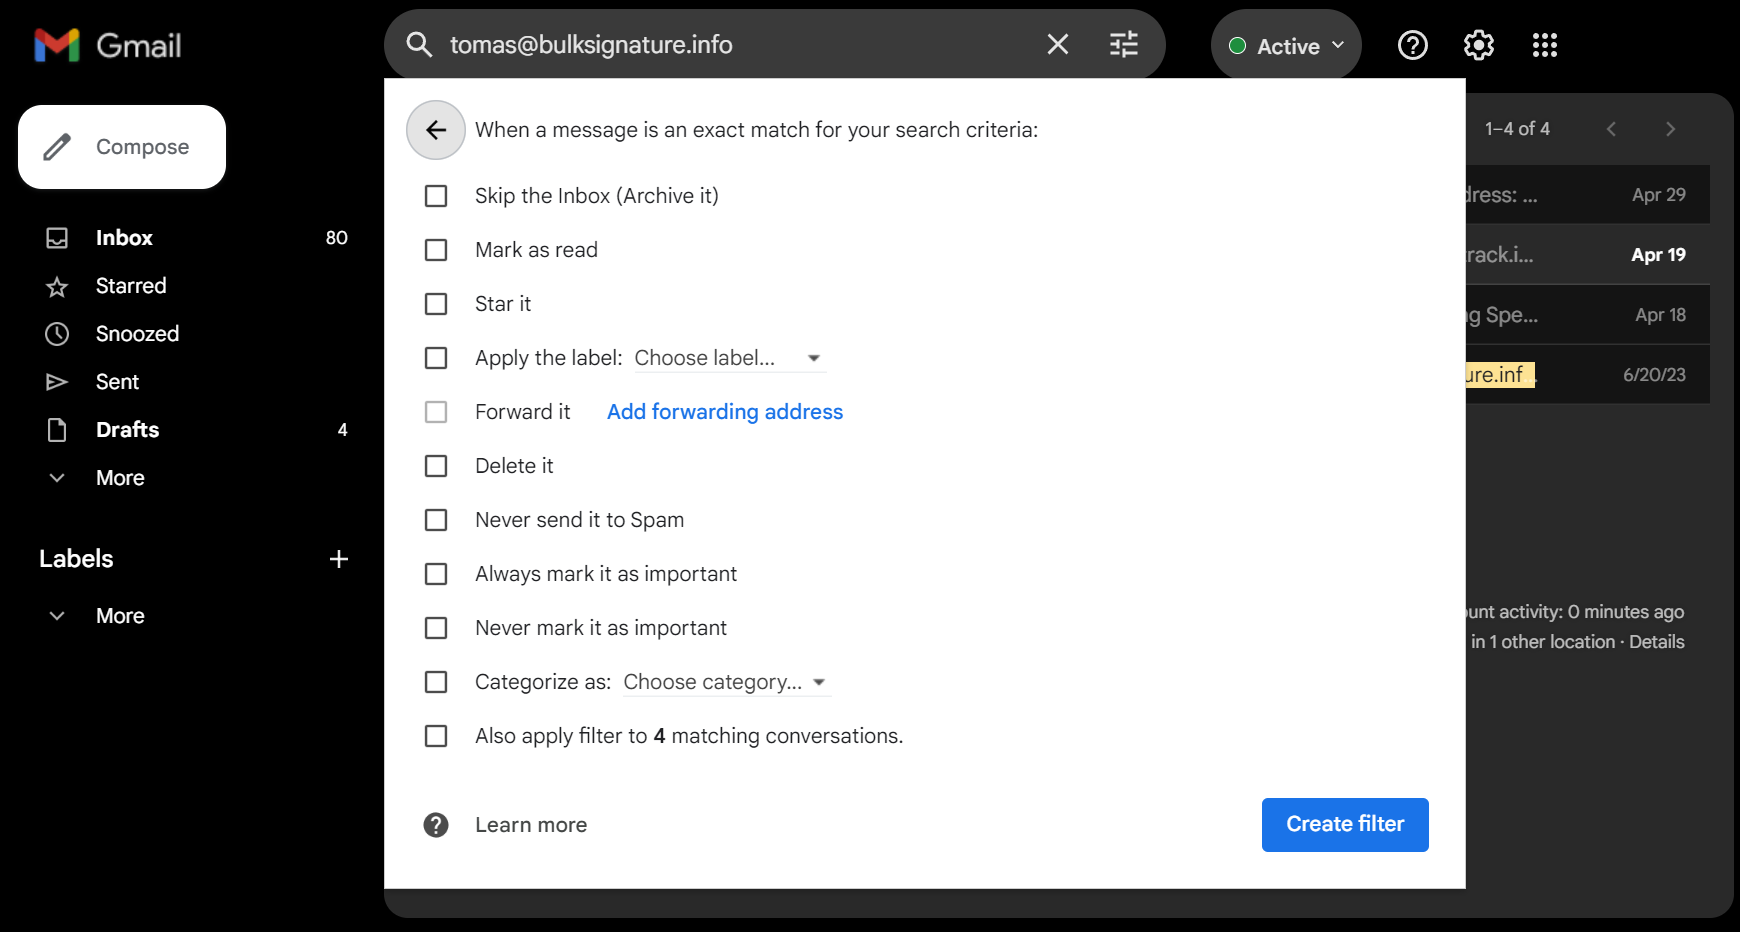Screen dimensions: 1740x932
Task: Clear the search with the X icon
Action: tap(1057, 44)
